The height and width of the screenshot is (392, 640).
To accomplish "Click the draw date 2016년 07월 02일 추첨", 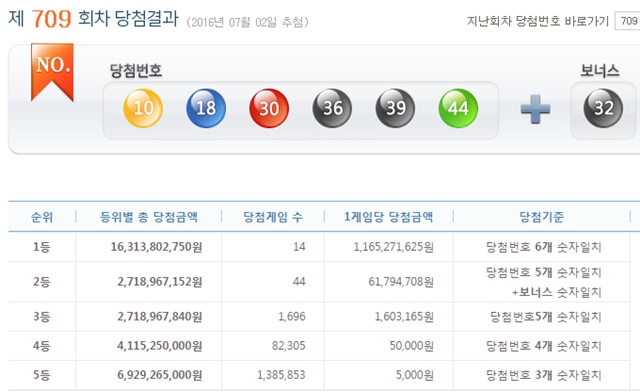I will (x=247, y=22).
